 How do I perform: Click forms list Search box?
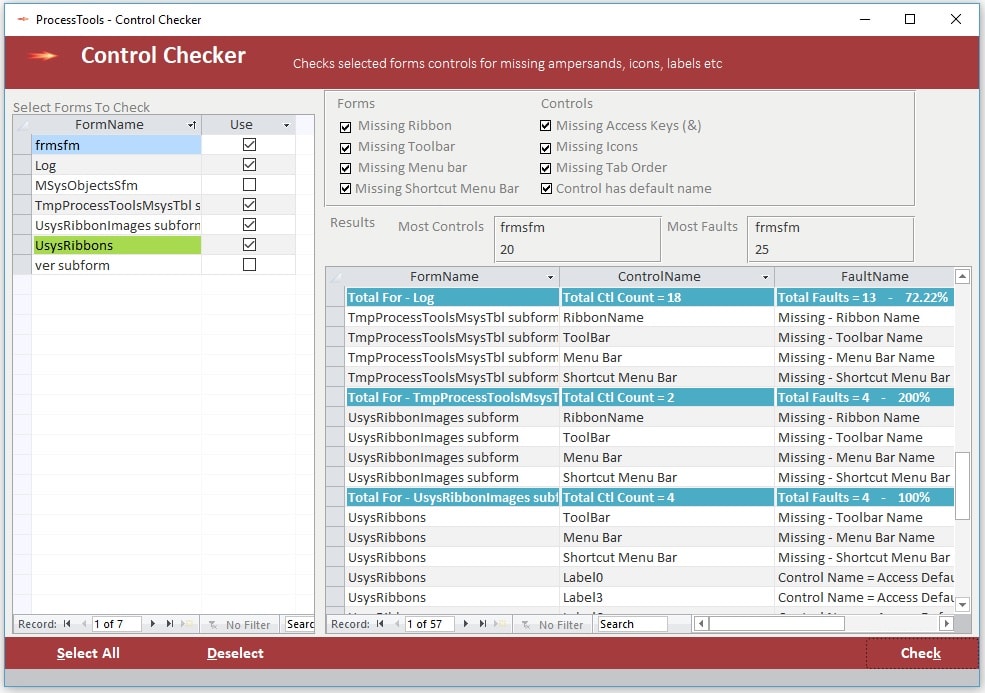(x=300, y=624)
